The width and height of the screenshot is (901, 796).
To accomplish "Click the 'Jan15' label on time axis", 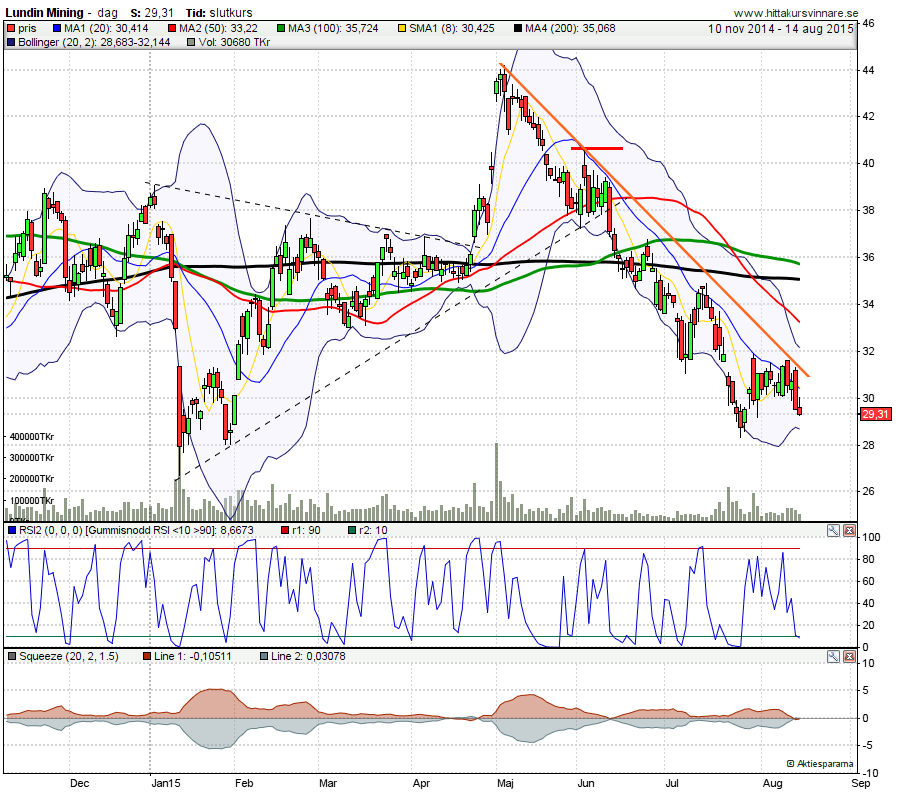I will point(166,783).
